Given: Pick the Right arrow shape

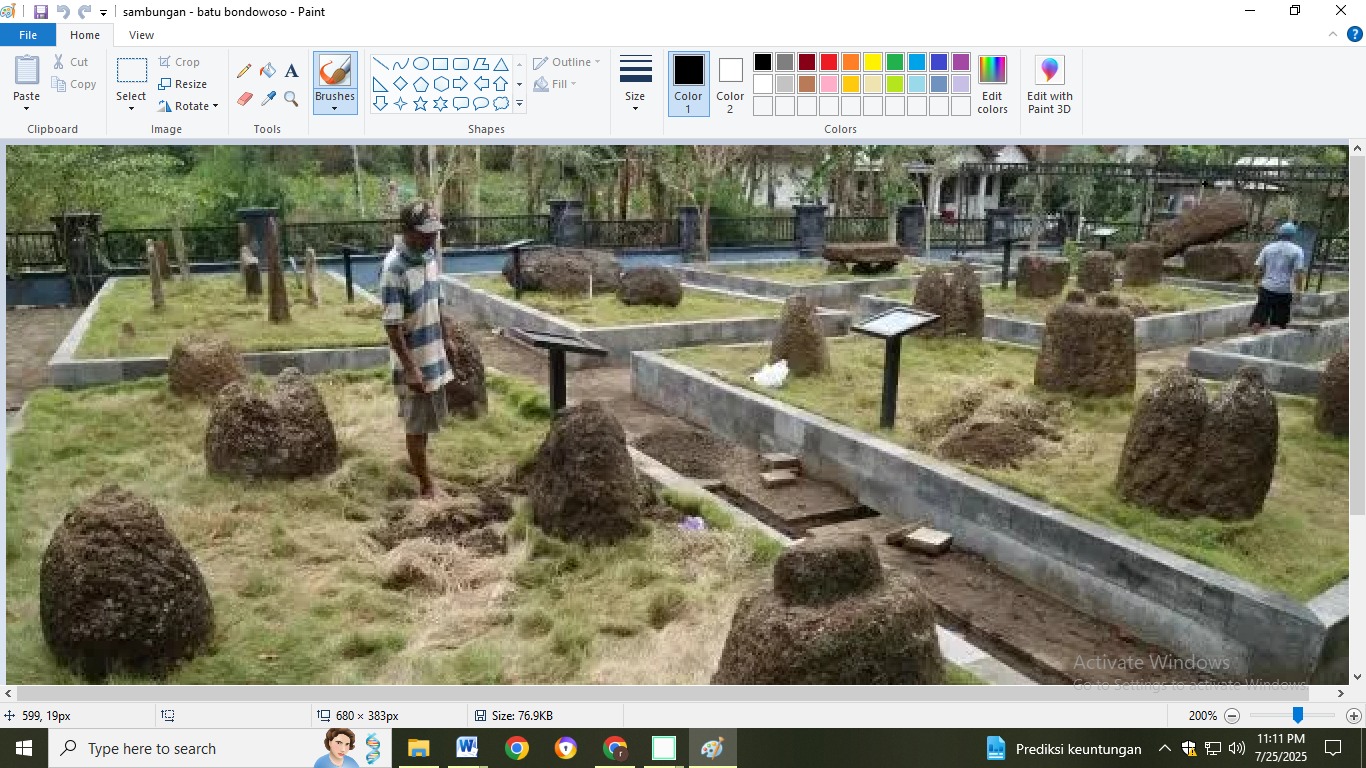Looking at the screenshot, I should pos(461,84).
